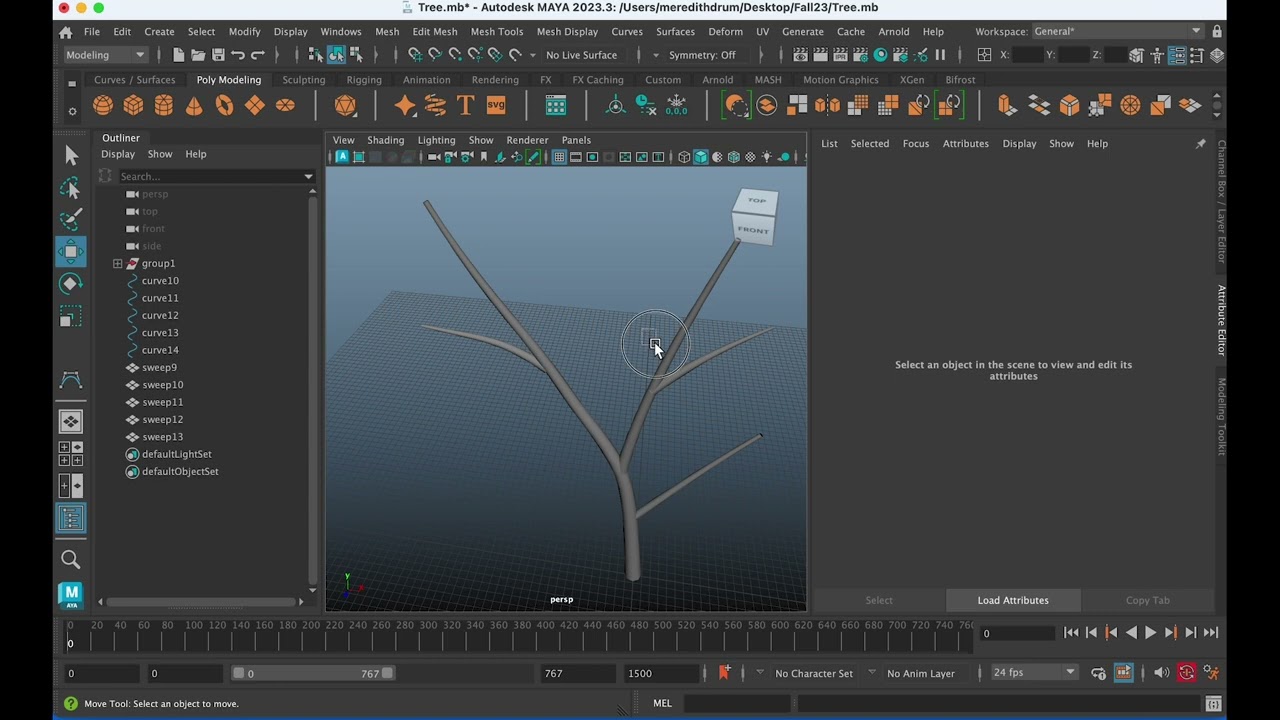Create a polygon cylinder from the shelf
The width and height of the screenshot is (1280, 720).
coord(164,105)
